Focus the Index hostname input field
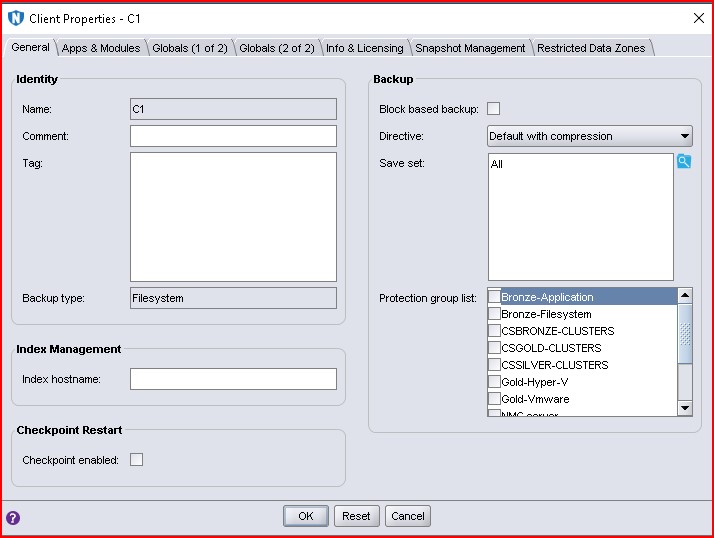The image size is (714, 538). coord(233,379)
